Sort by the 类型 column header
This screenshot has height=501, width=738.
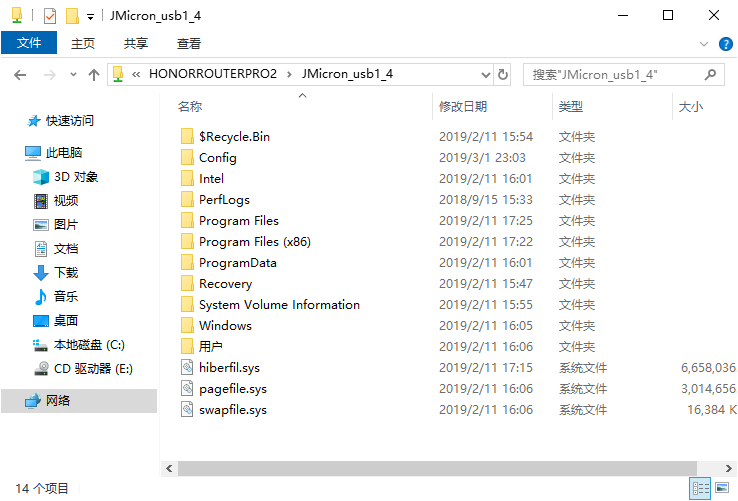point(570,106)
